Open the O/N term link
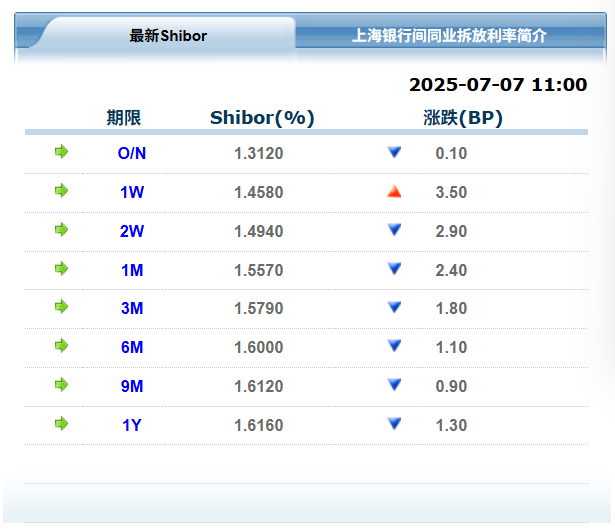 132,153
